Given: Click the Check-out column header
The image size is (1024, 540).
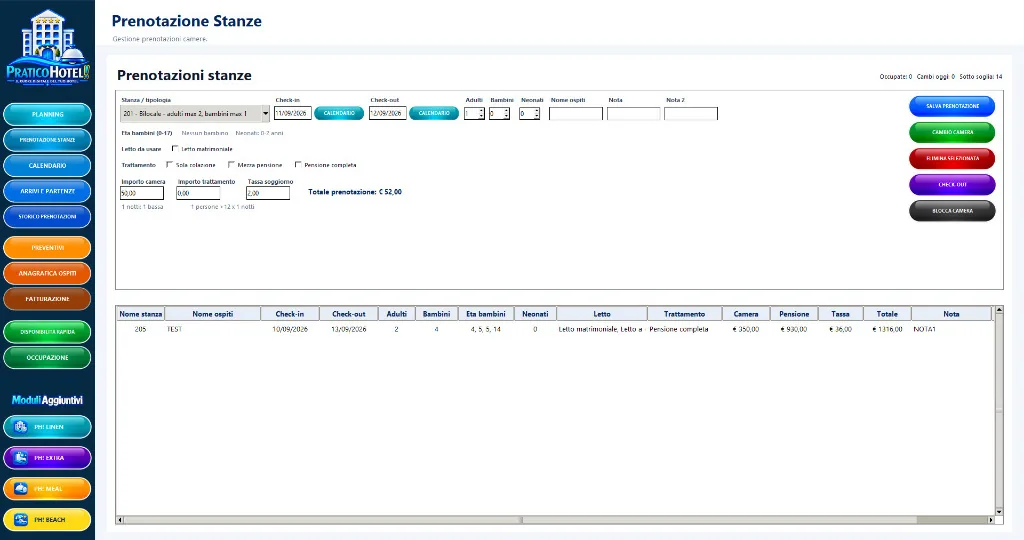Looking at the screenshot, I should pyautogui.click(x=349, y=314).
